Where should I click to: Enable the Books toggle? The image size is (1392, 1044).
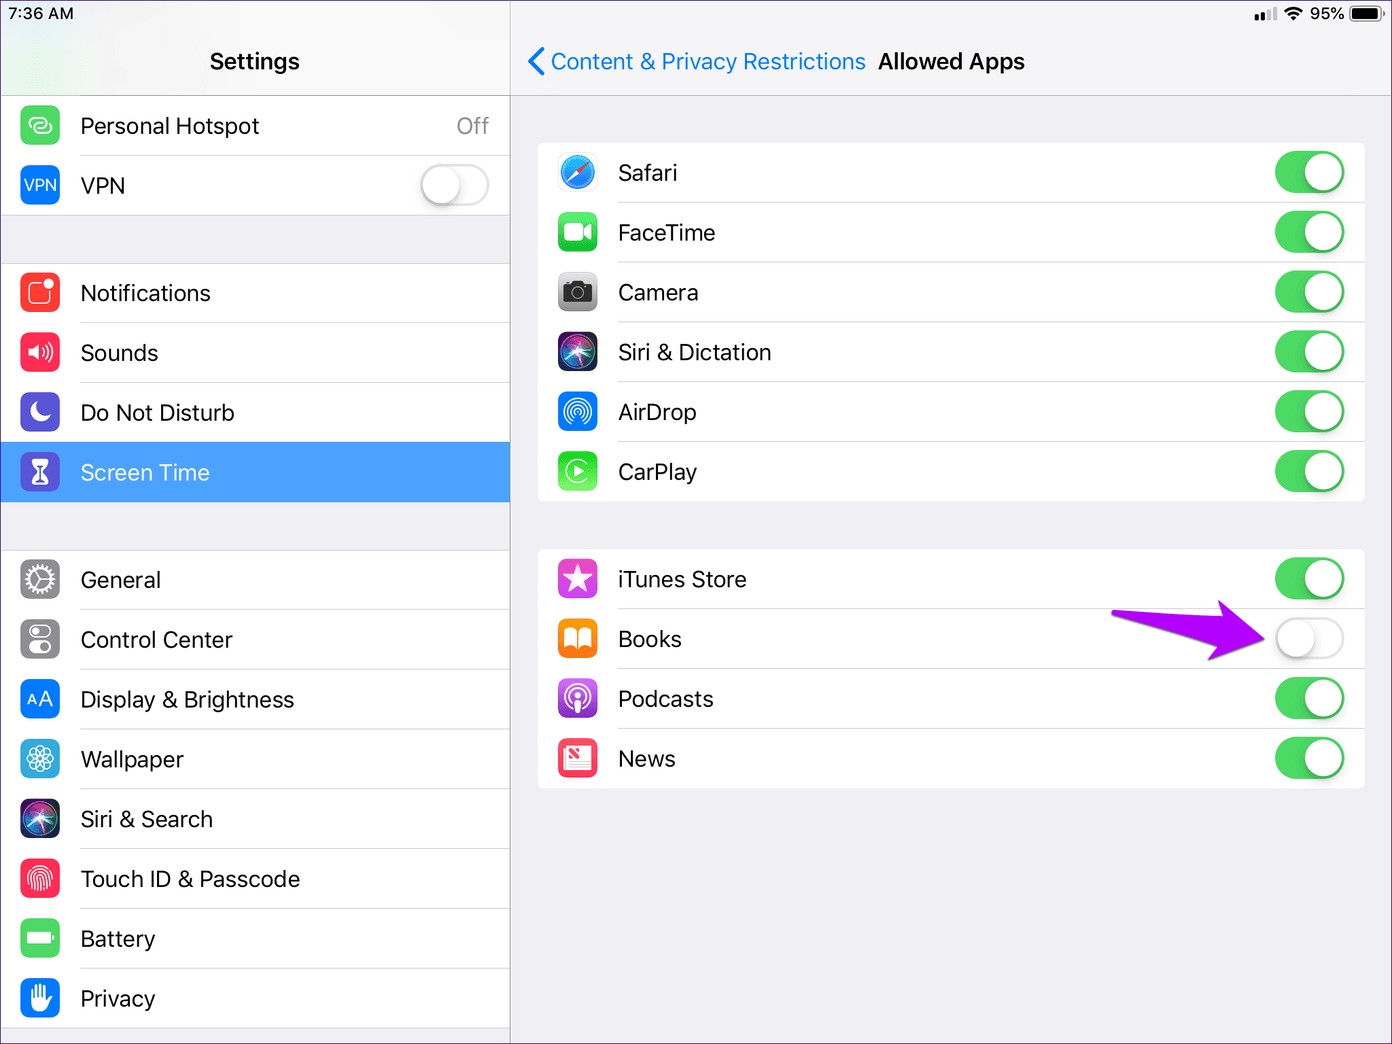coord(1308,639)
